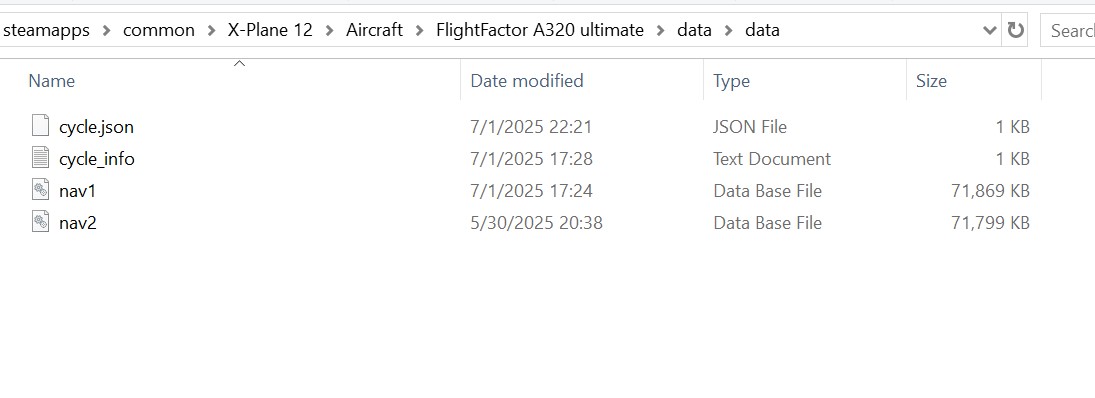Expand chevron after X-Plane 12 in path
Viewport: 1095px width, 398px height.
pos(330,30)
